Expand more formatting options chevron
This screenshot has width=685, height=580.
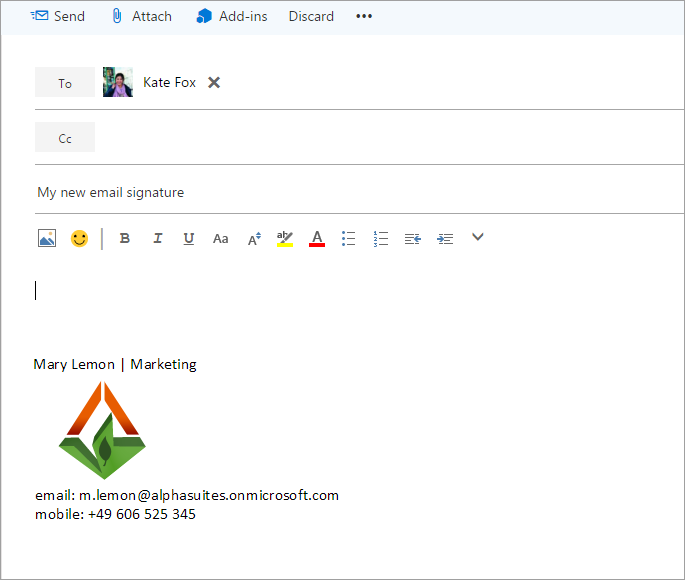(x=478, y=237)
